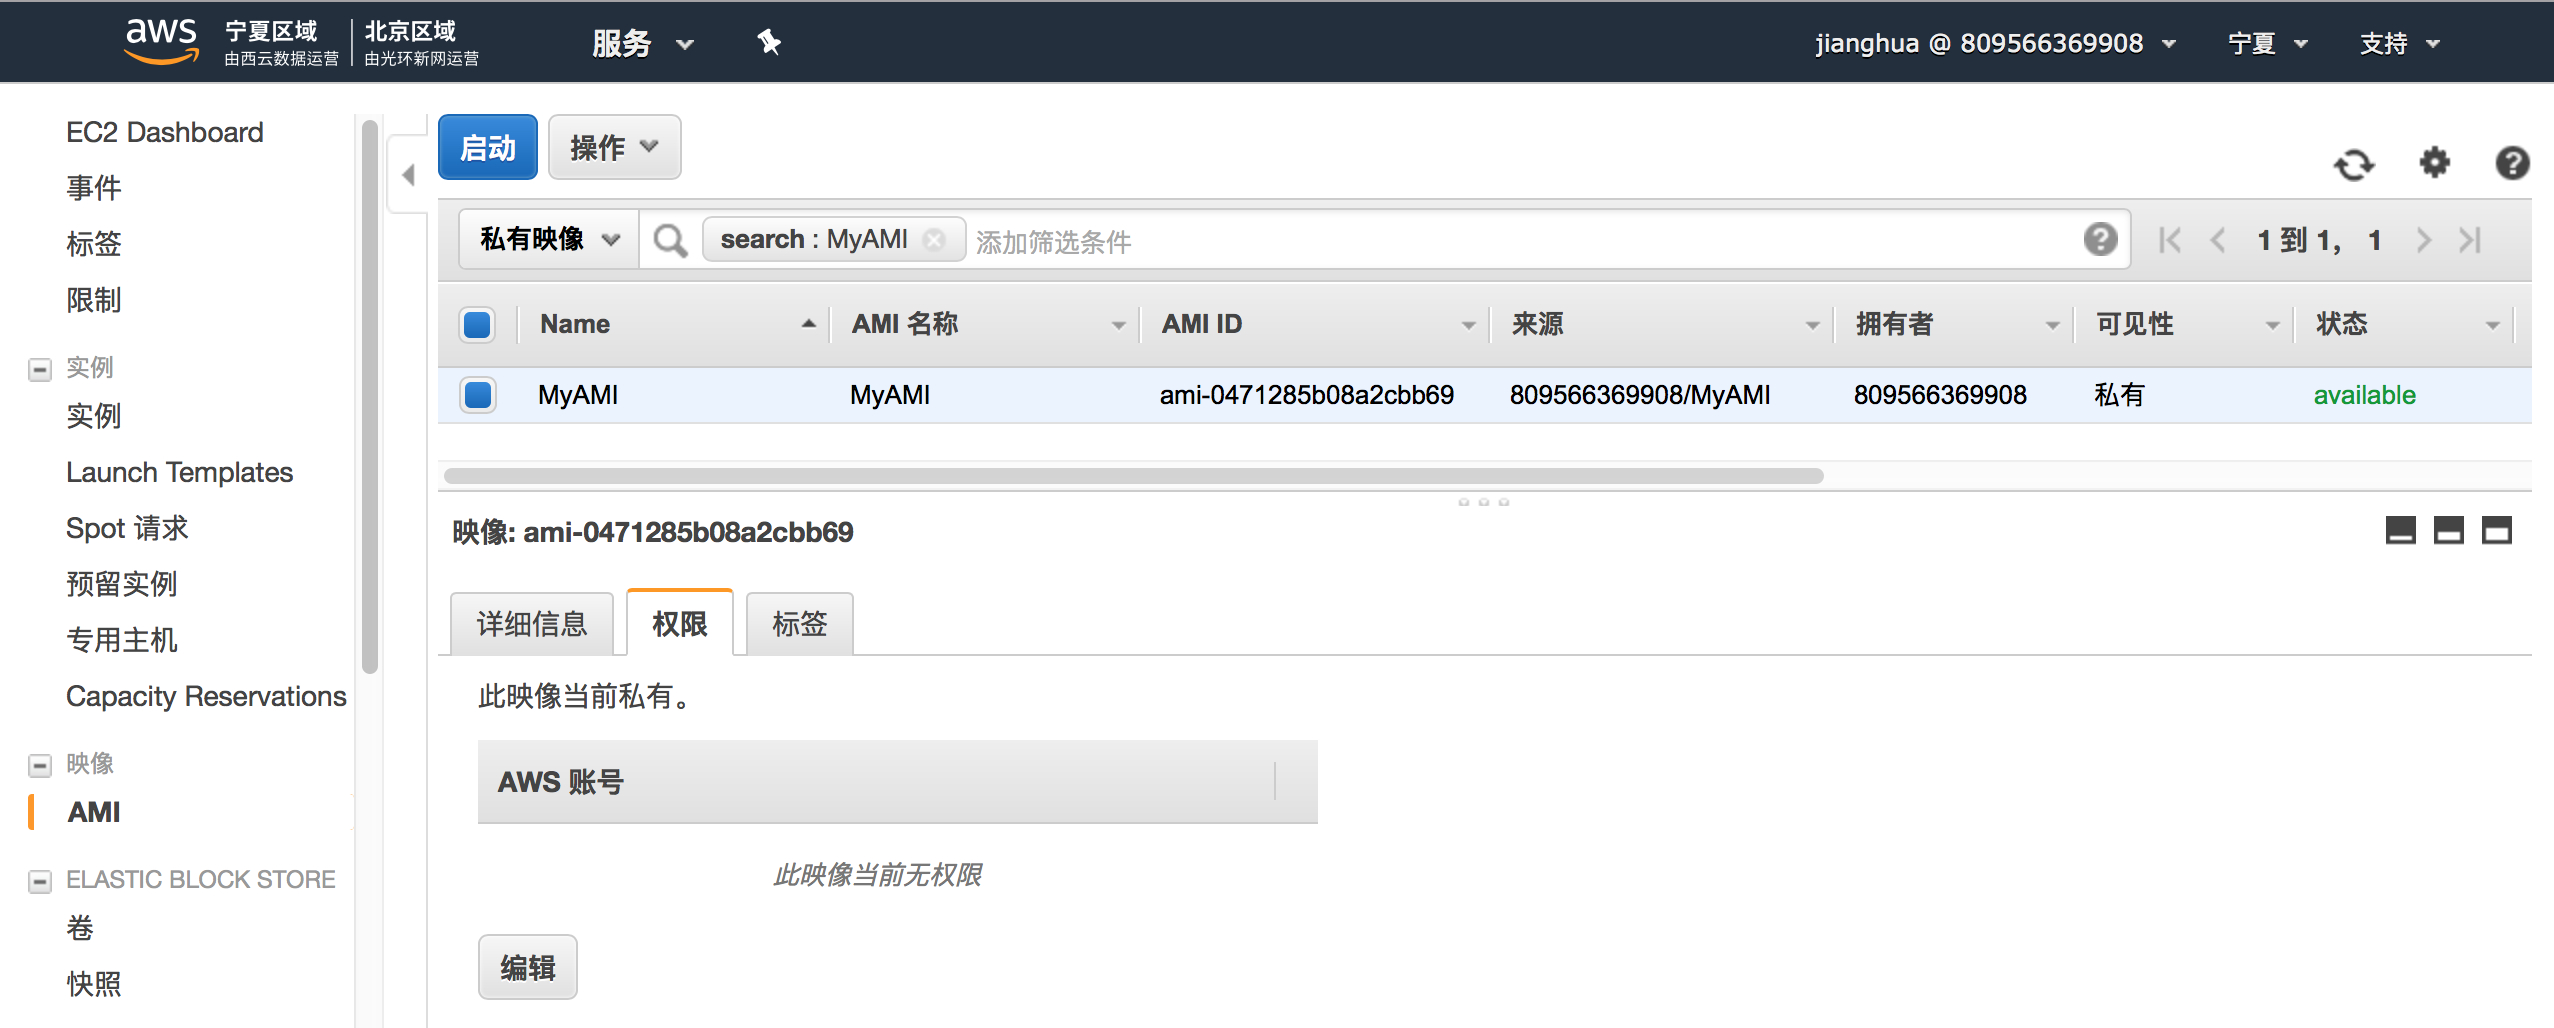This screenshot has width=2554, height=1028.
Task: Open the 服务 services menu
Action: (x=641, y=43)
